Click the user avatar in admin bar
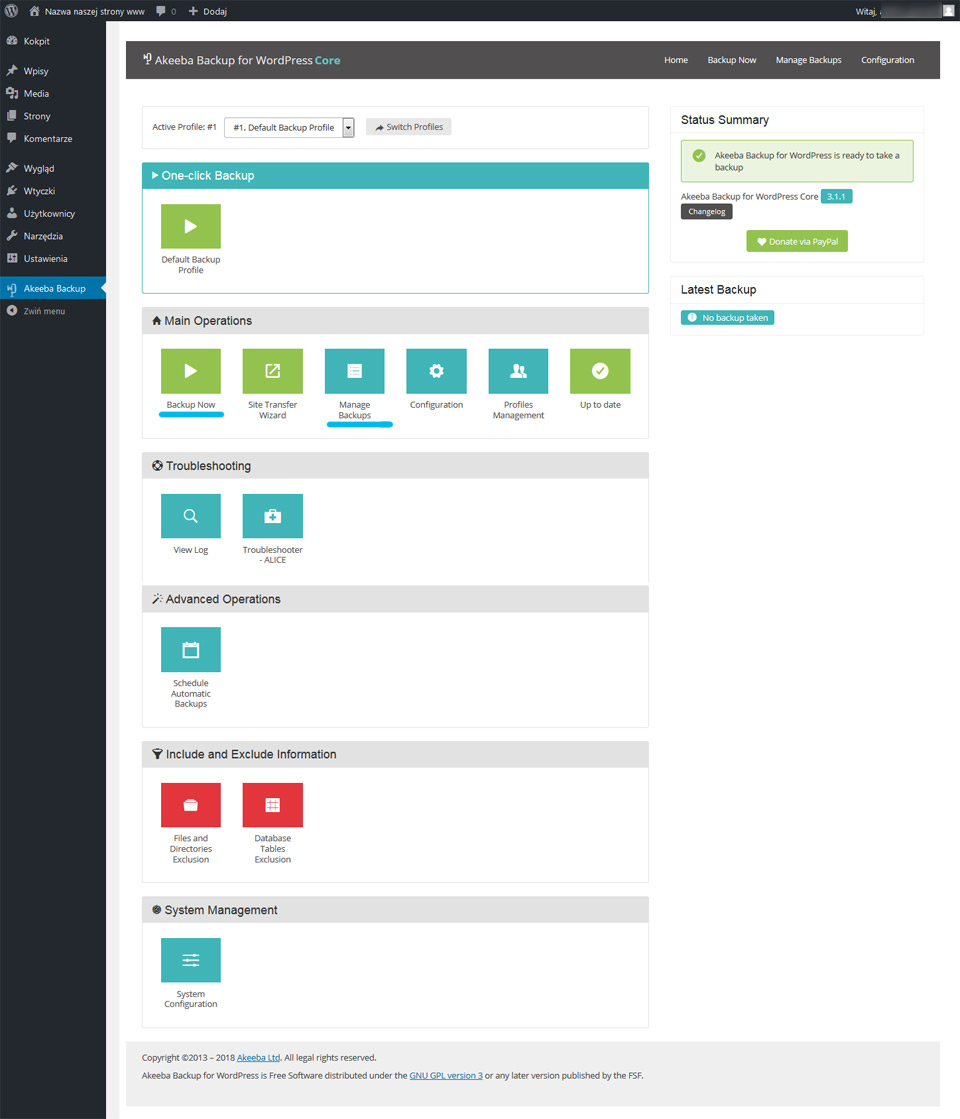This screenshot has width=960, height=1119. pyautogui.click(x=949, y=11)
